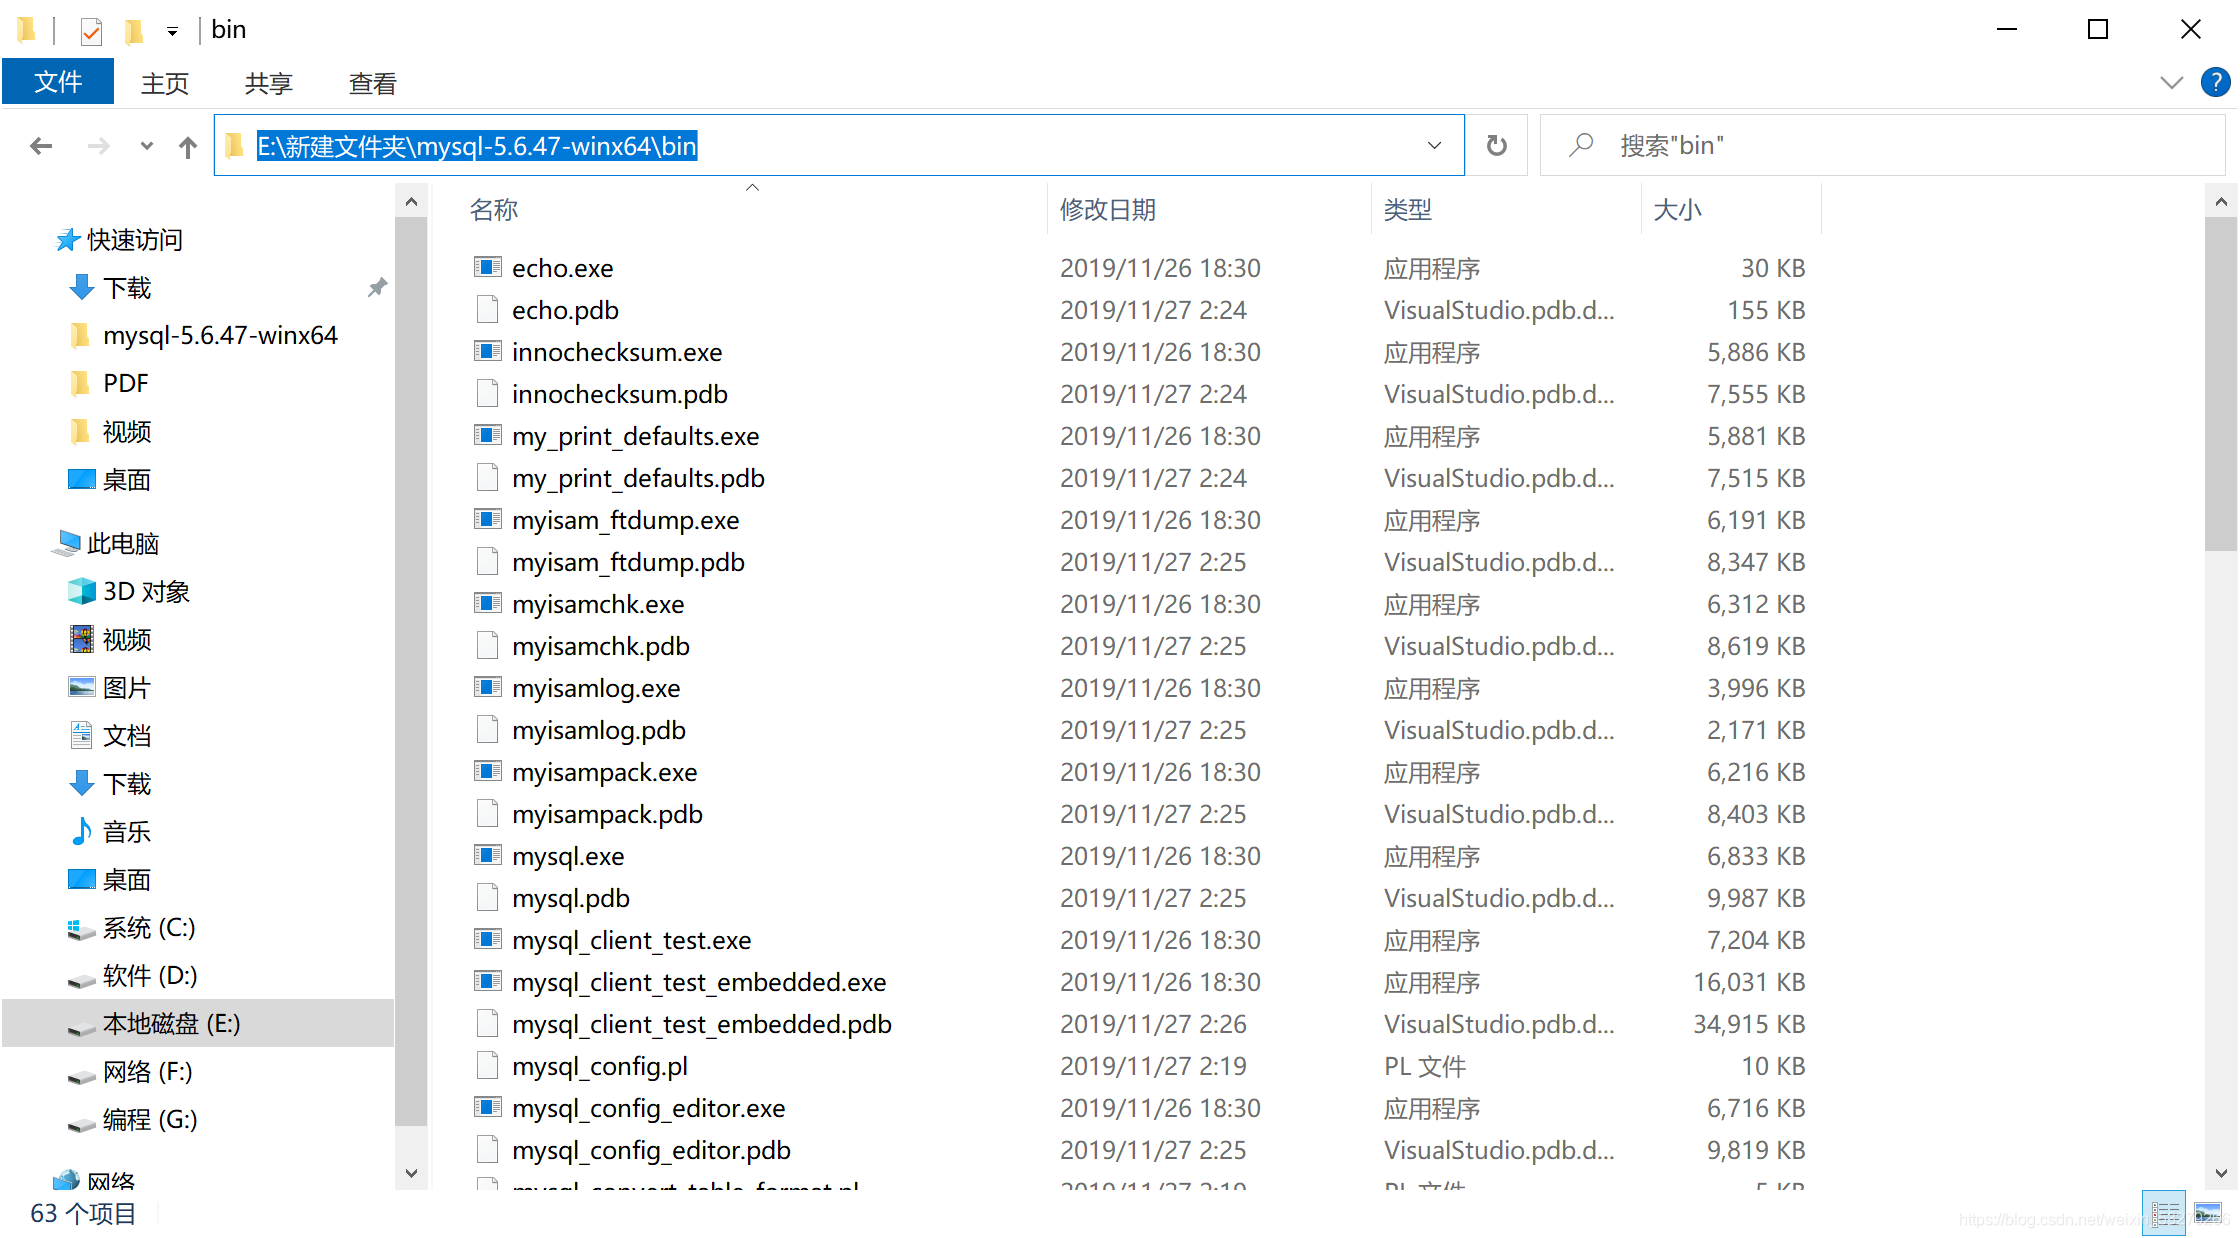The image size is (2240, 1238).
Task: Click the file list scrollbar up arrow
Action: (x=2220, y=202)
